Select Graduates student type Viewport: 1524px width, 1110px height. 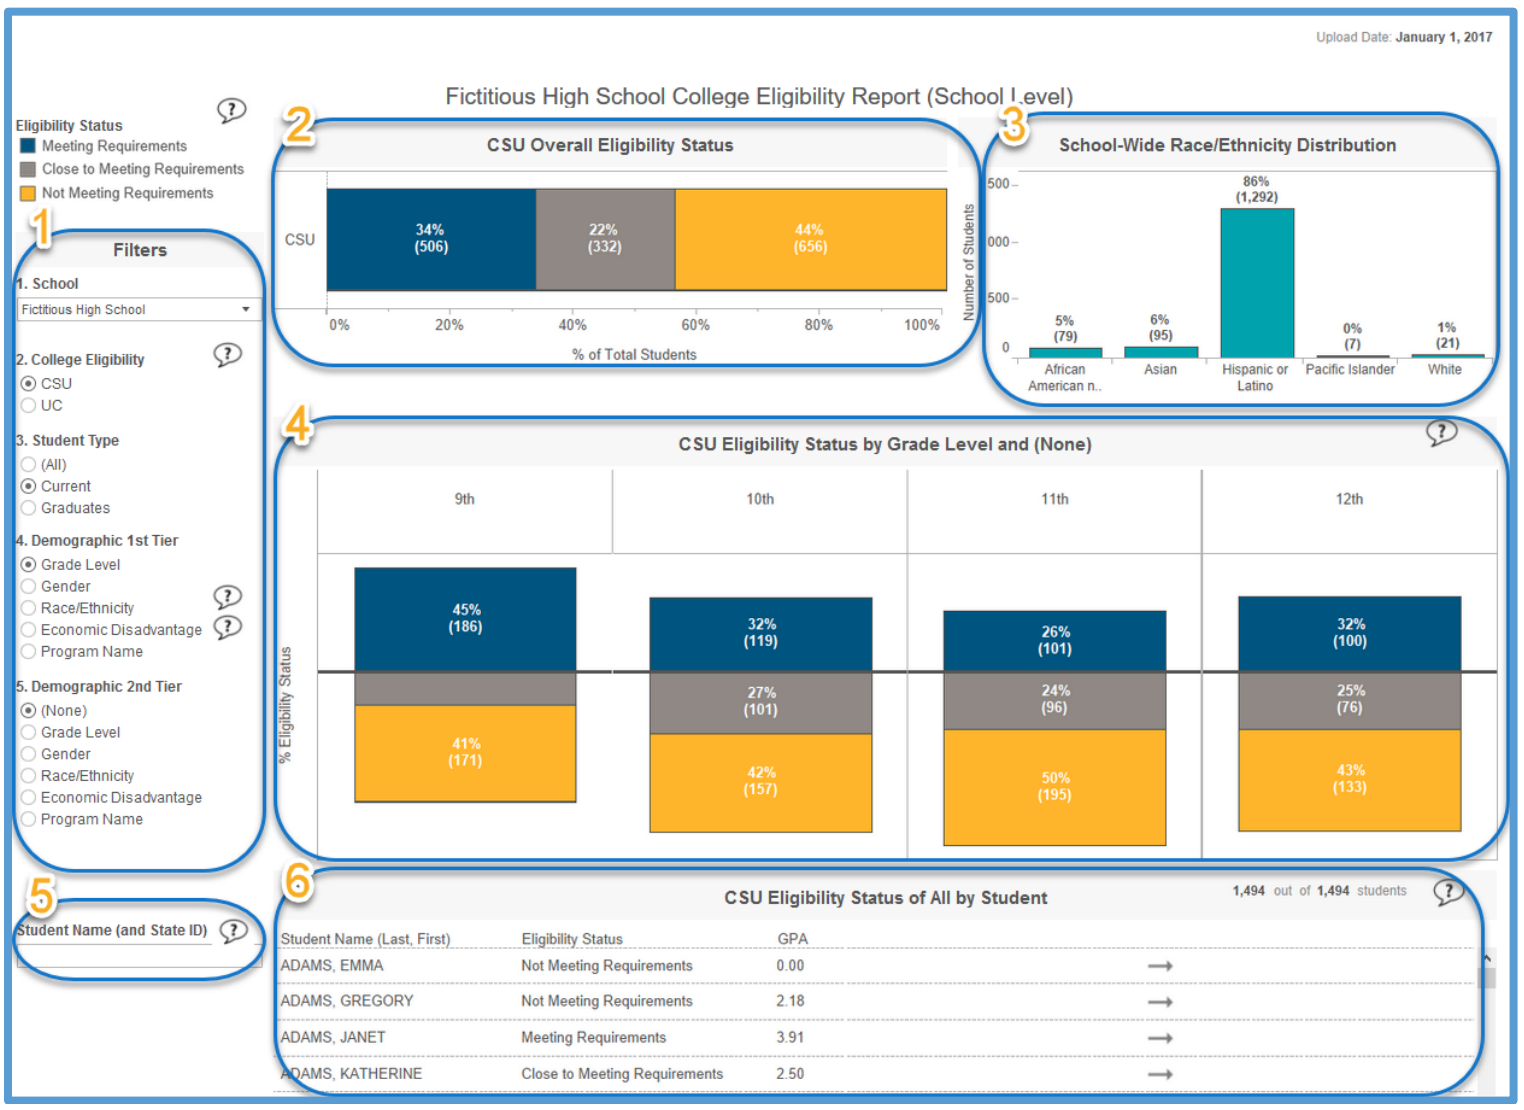point(28,509)
